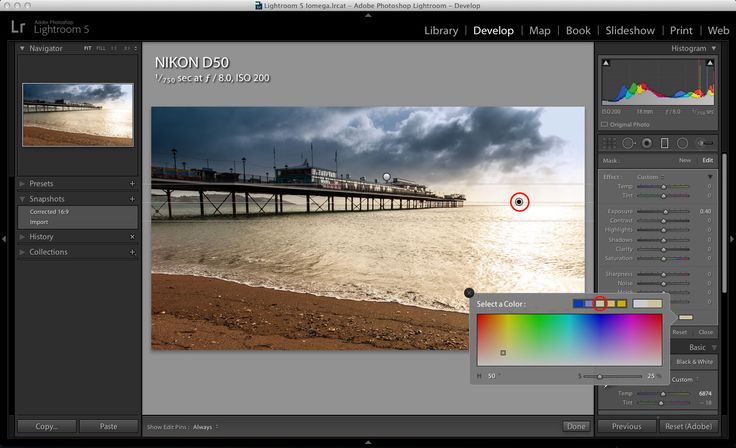Click the Exposure slider handle

tap(666, 212)
